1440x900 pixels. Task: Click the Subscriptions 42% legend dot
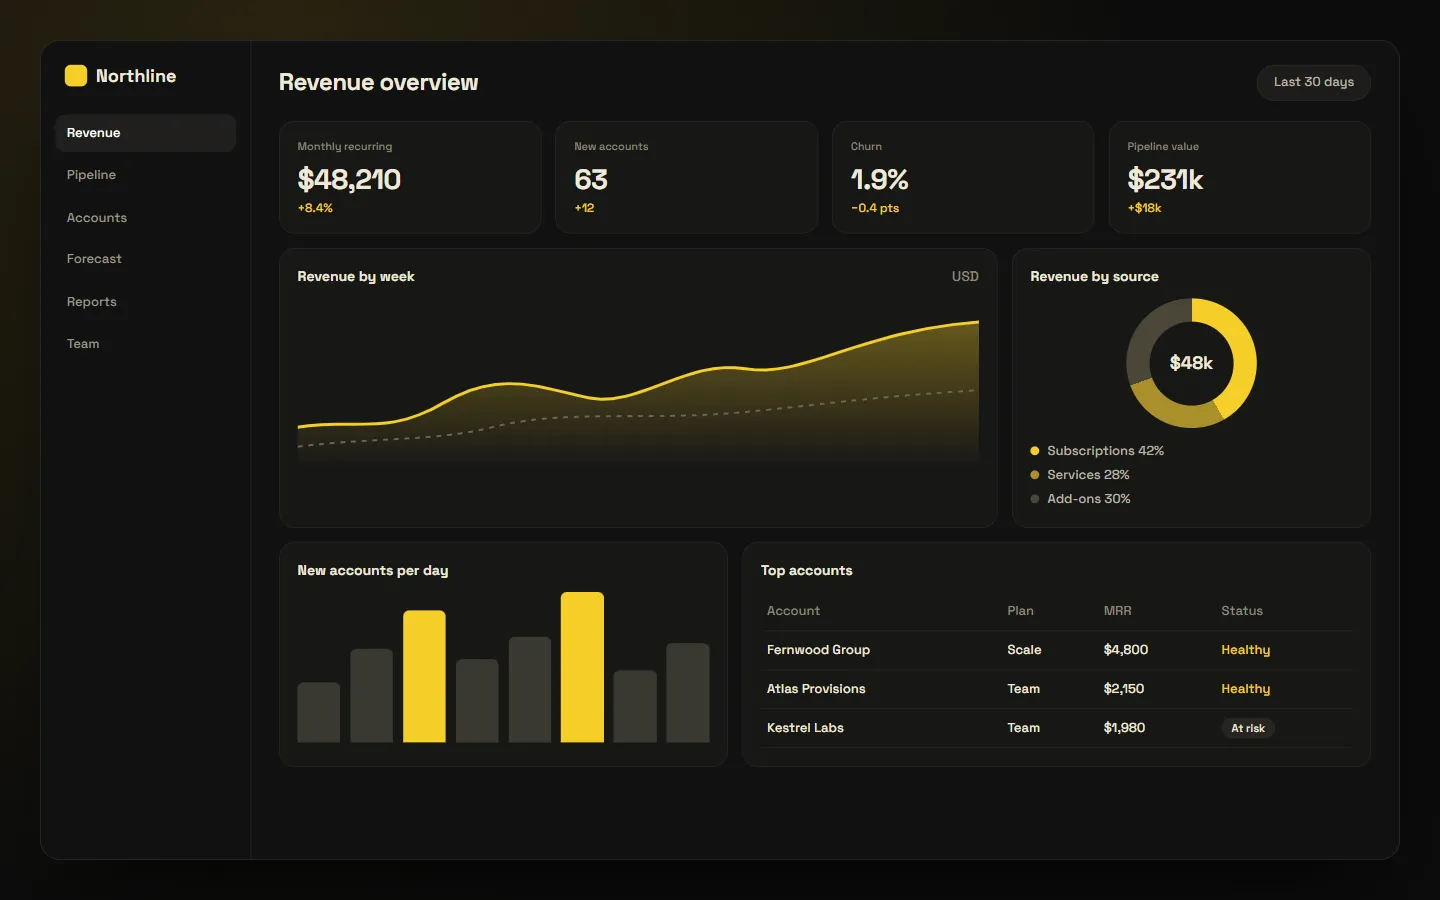1035,451
